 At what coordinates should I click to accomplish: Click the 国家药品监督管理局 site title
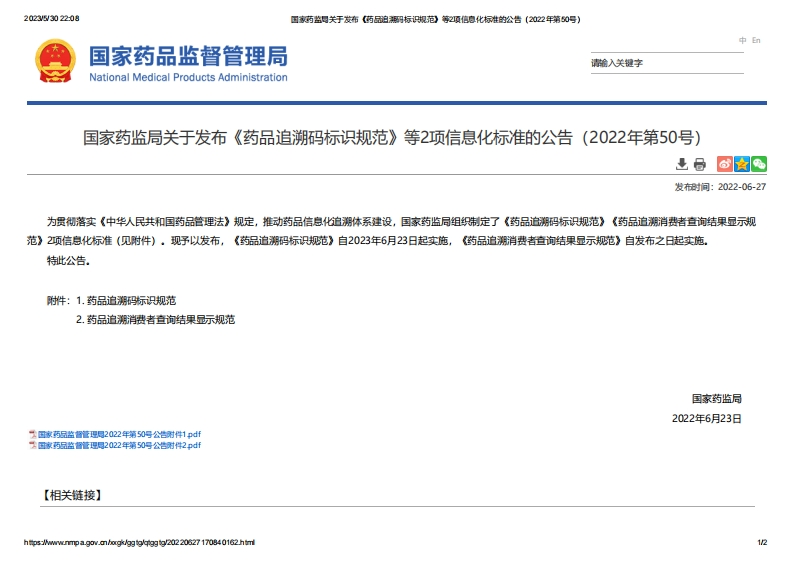click(188, 55)
